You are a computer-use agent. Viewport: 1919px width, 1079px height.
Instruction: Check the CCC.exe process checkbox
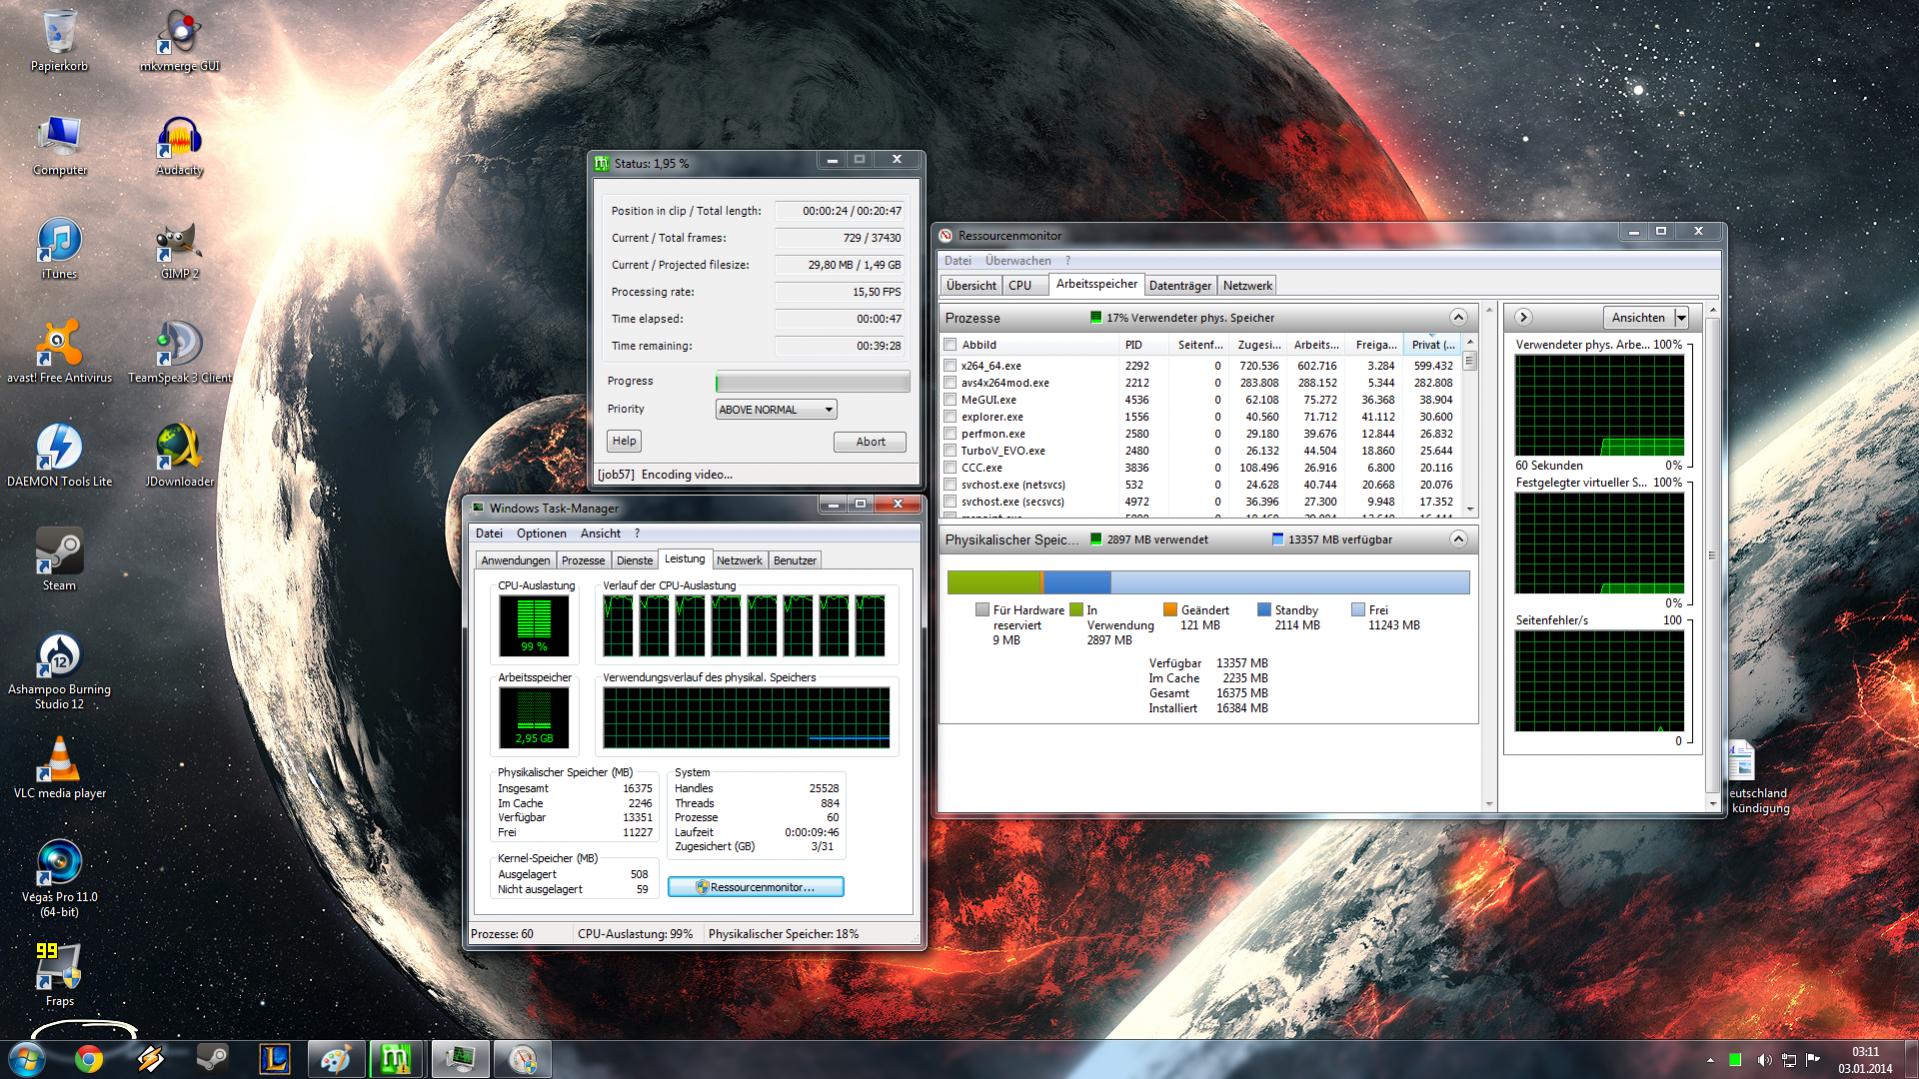[x=950, y=468]
